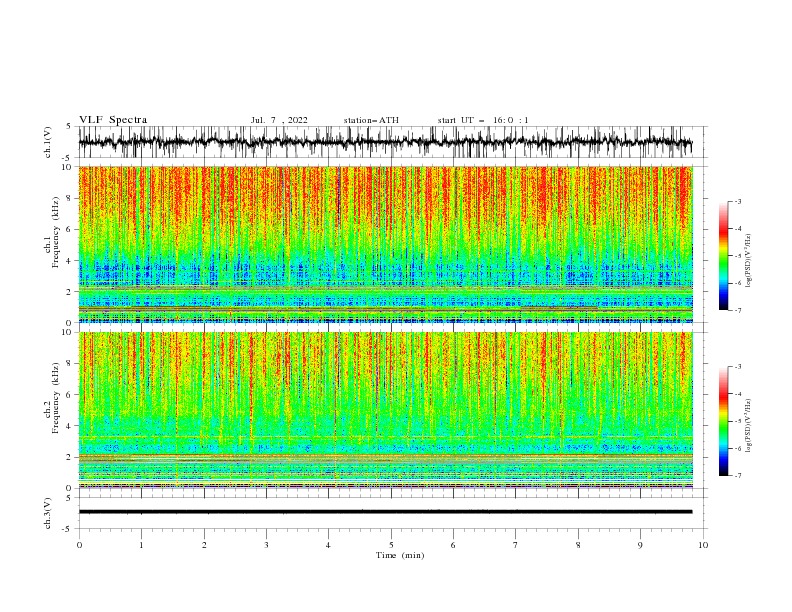Click the '5' tick on ch.1(V) axis

coord(69,127)
